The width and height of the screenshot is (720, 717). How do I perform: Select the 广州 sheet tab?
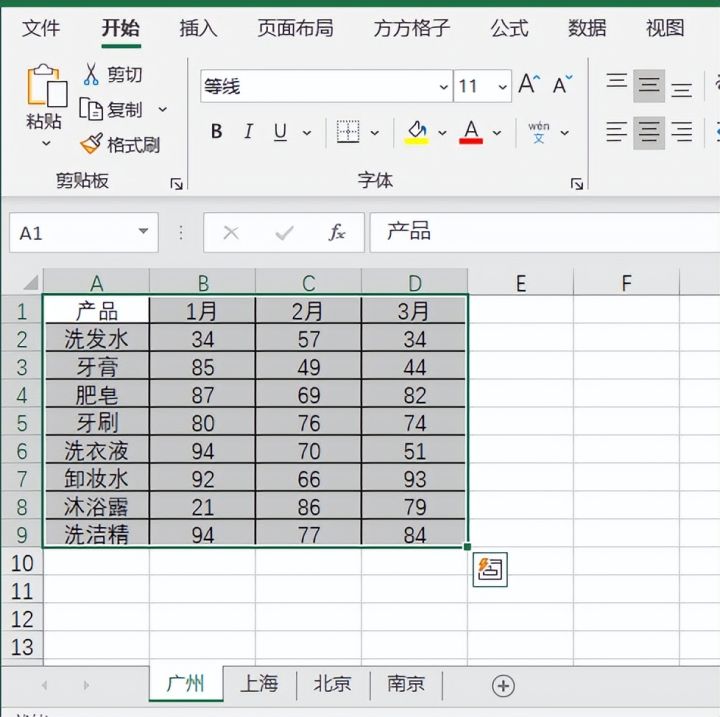pos(186,684)
